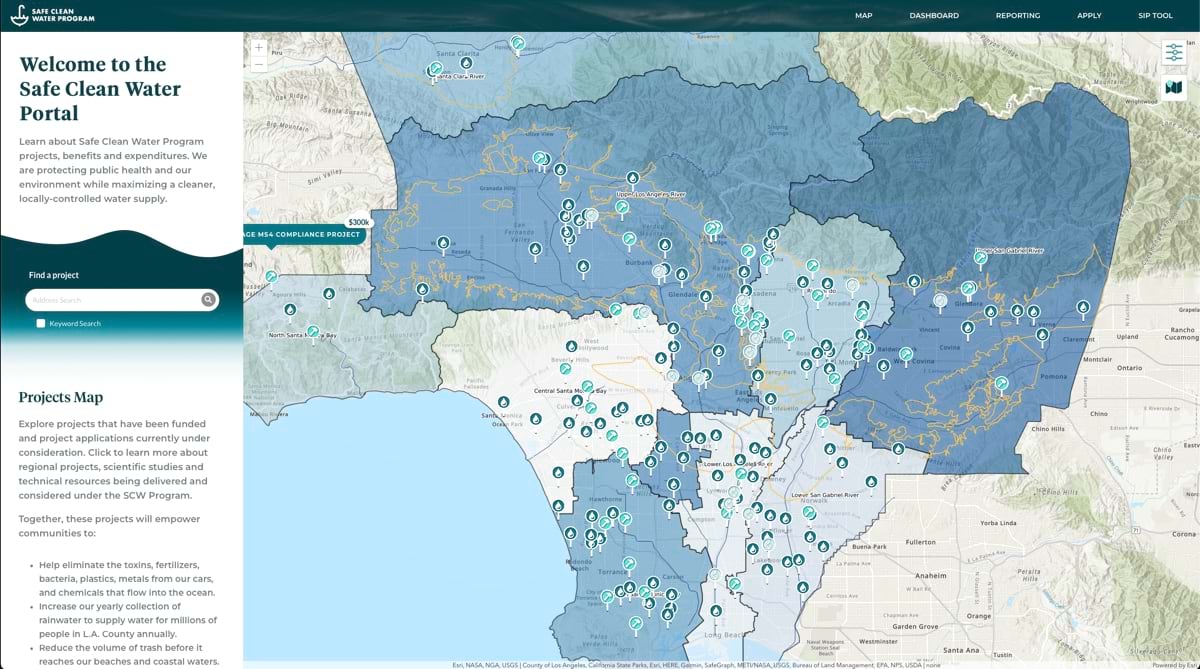Select hammer marker at North Santa Monica Bay label
This screenshot has width=1200, height=669.
313,332
